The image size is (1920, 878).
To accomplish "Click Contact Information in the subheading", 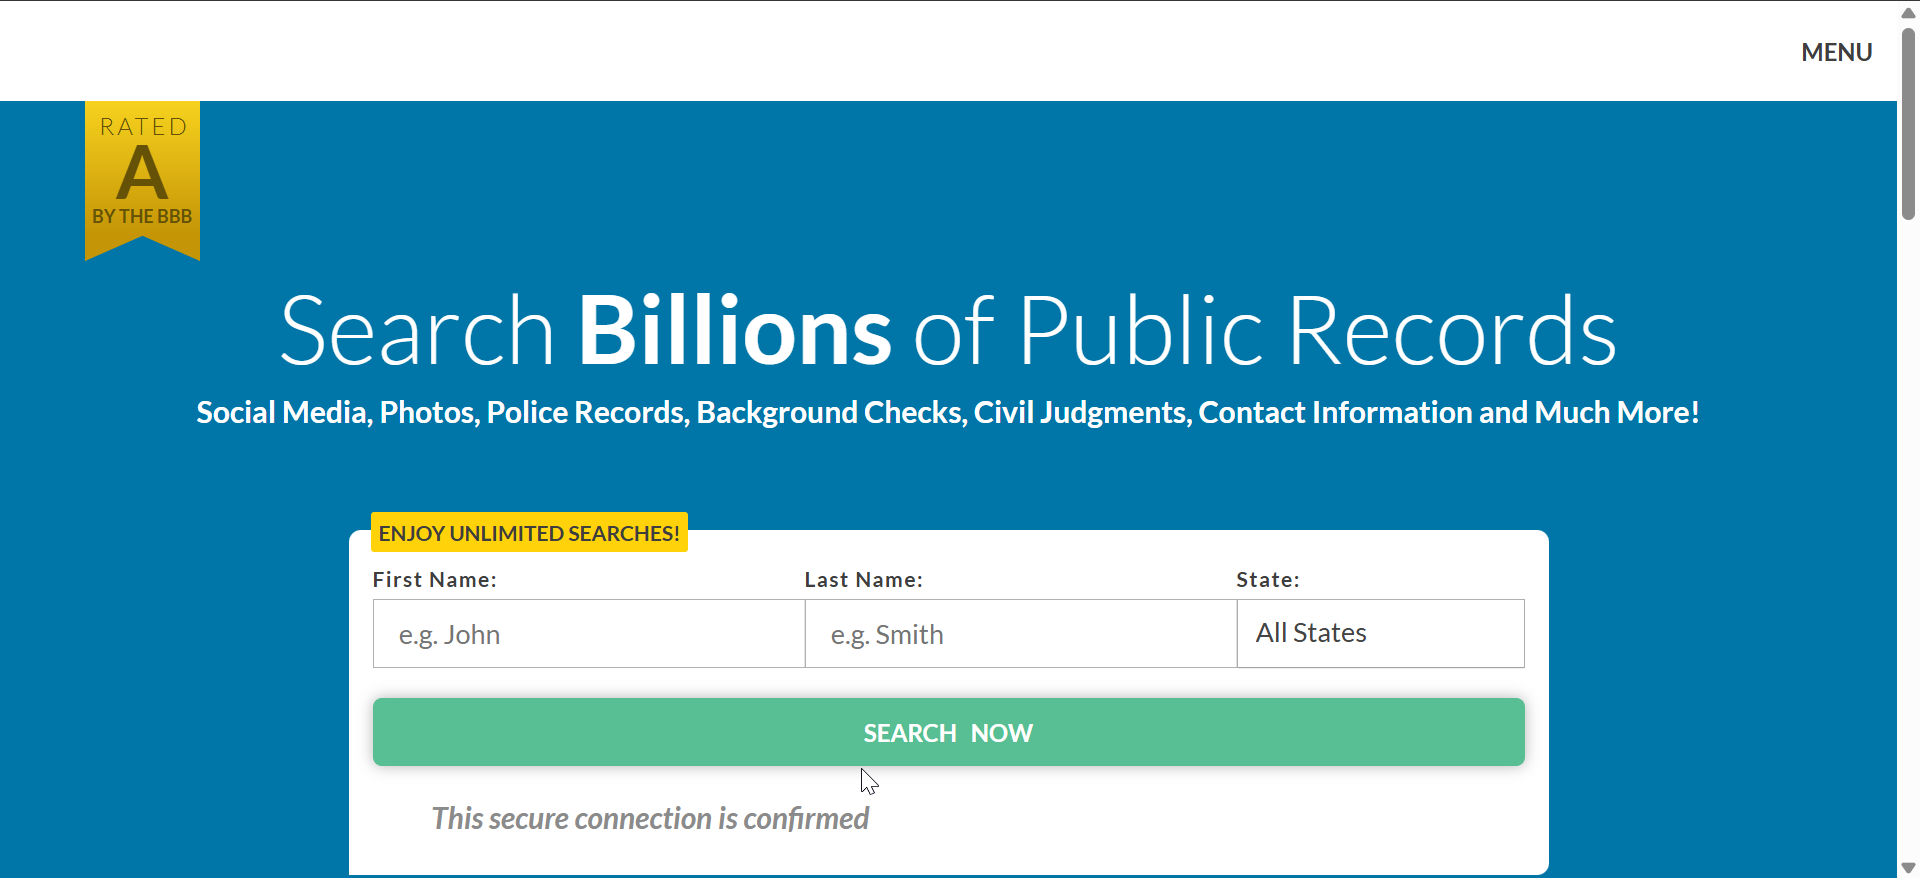I will [1335, 412].
